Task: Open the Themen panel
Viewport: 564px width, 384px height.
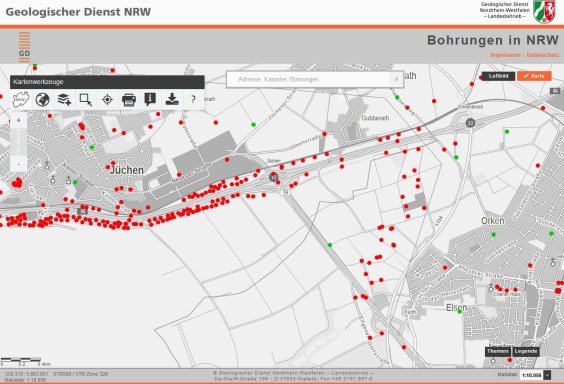Action: point(498,351)
